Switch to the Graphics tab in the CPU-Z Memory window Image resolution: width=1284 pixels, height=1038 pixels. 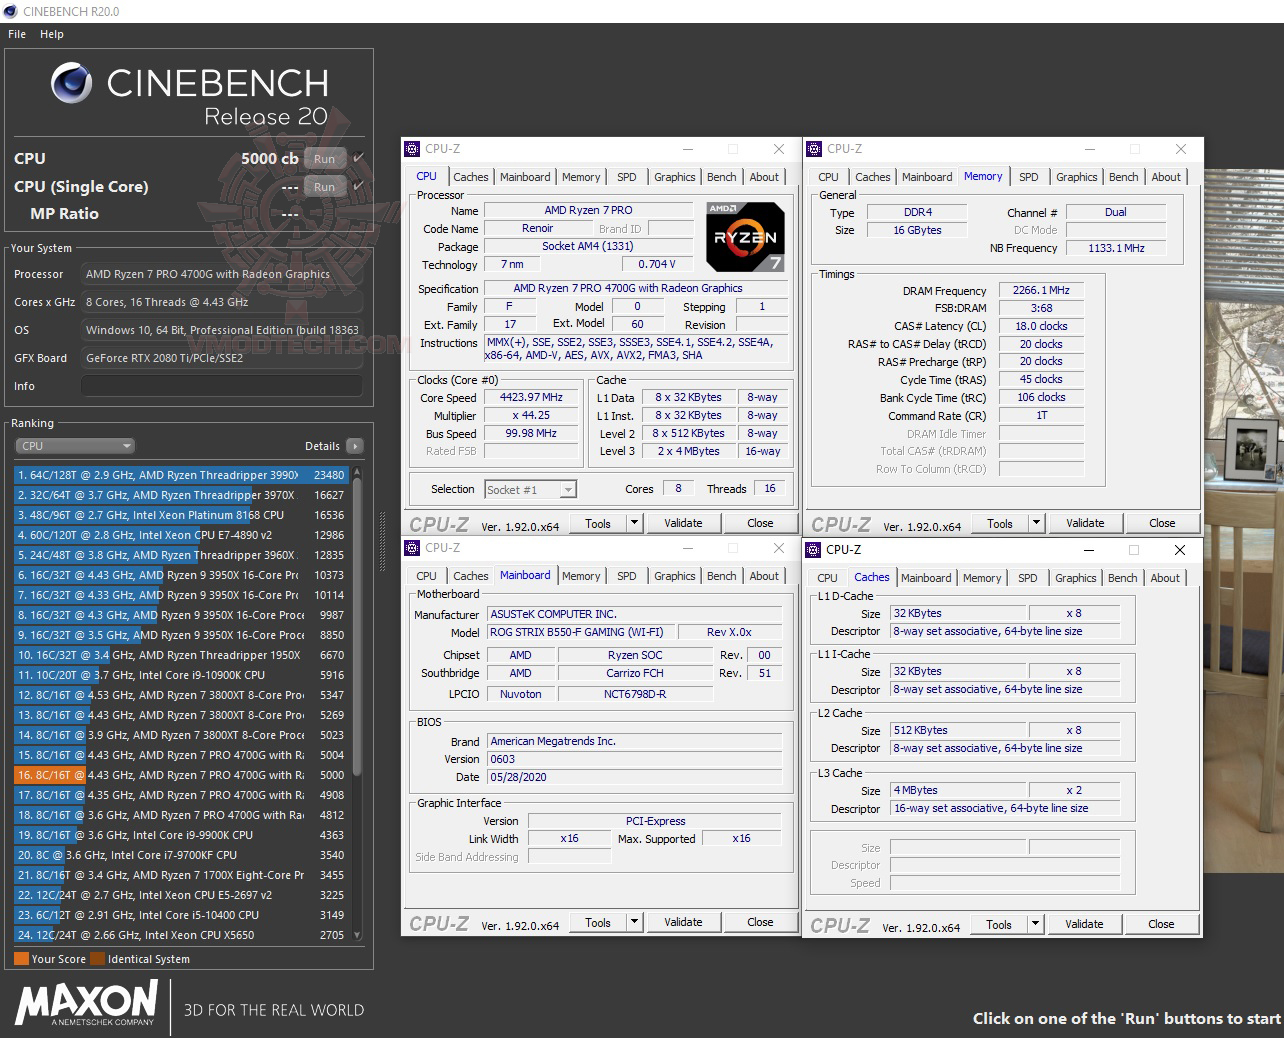tap(1077, 177)
